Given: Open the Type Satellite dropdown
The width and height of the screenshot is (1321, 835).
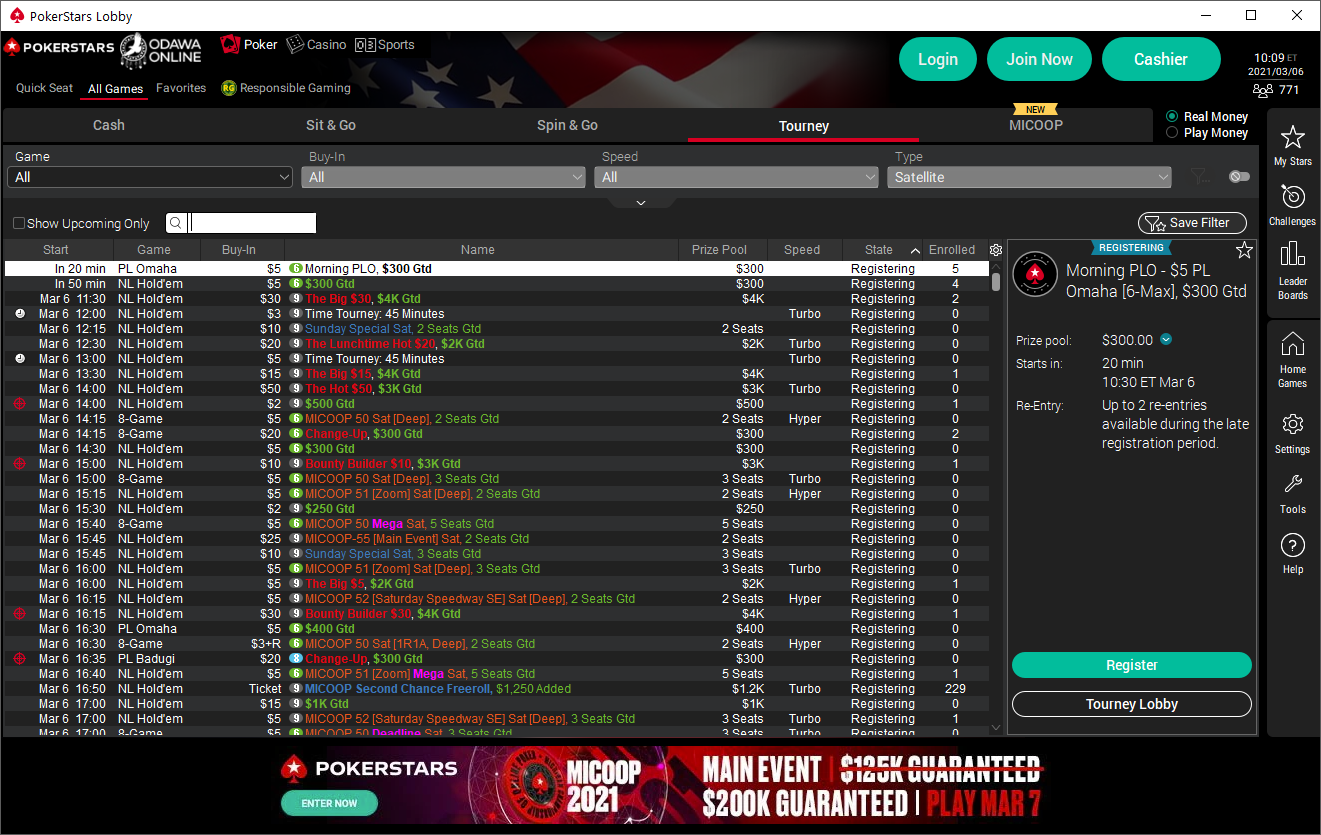Looking at the screenshot, I should tap(1029, 177).
